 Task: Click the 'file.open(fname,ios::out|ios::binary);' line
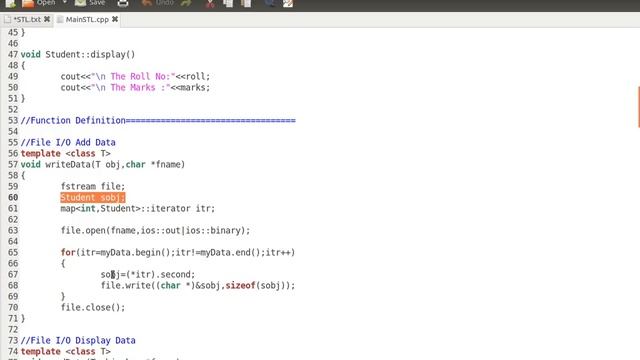point(155,231)
